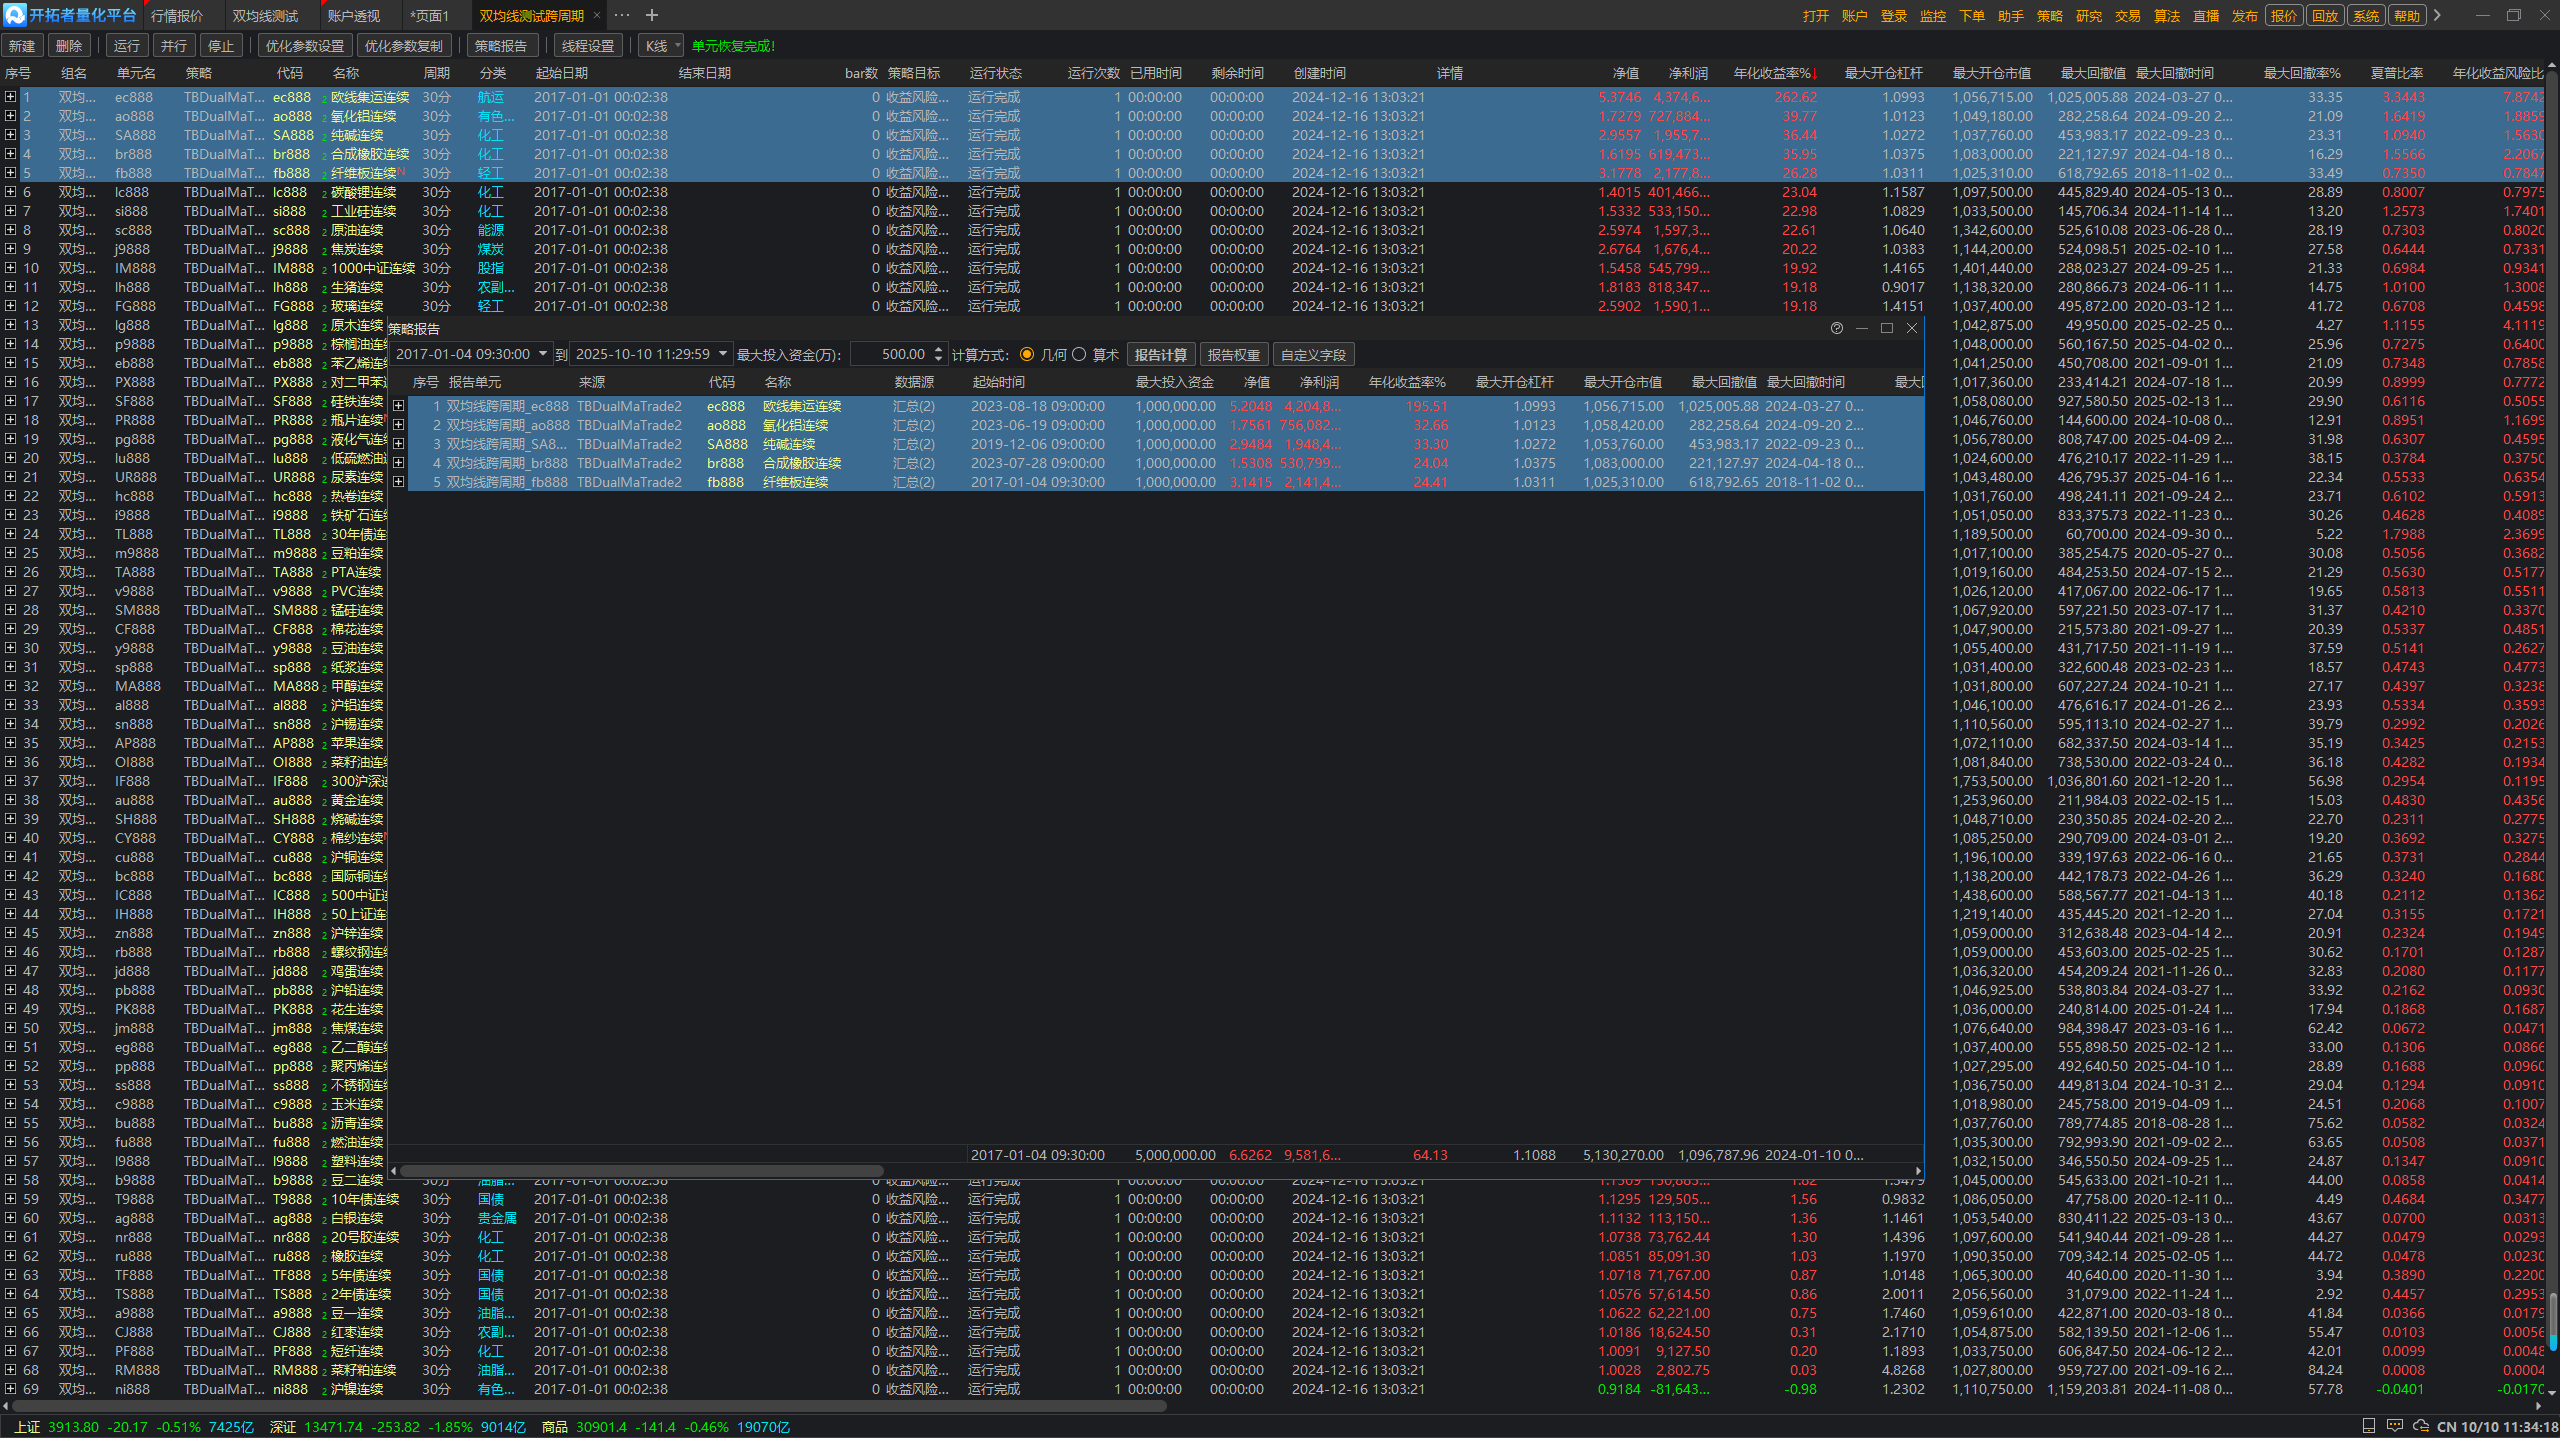Click the plus icon to add new tab
The height and width of the screenshot is (1440, 2560).
pyautogui.click(x=652, y=15)
